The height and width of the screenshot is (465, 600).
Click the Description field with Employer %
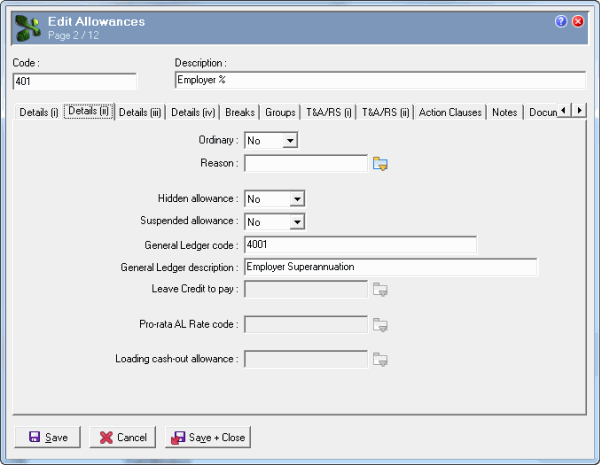coord(380,80)
